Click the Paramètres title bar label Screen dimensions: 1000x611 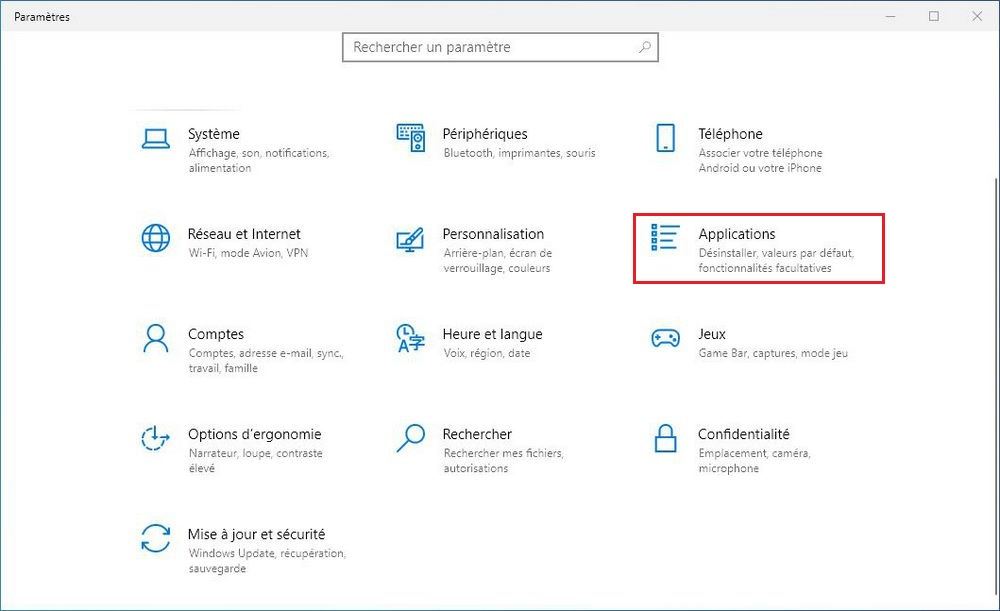[x=42, y=16]
